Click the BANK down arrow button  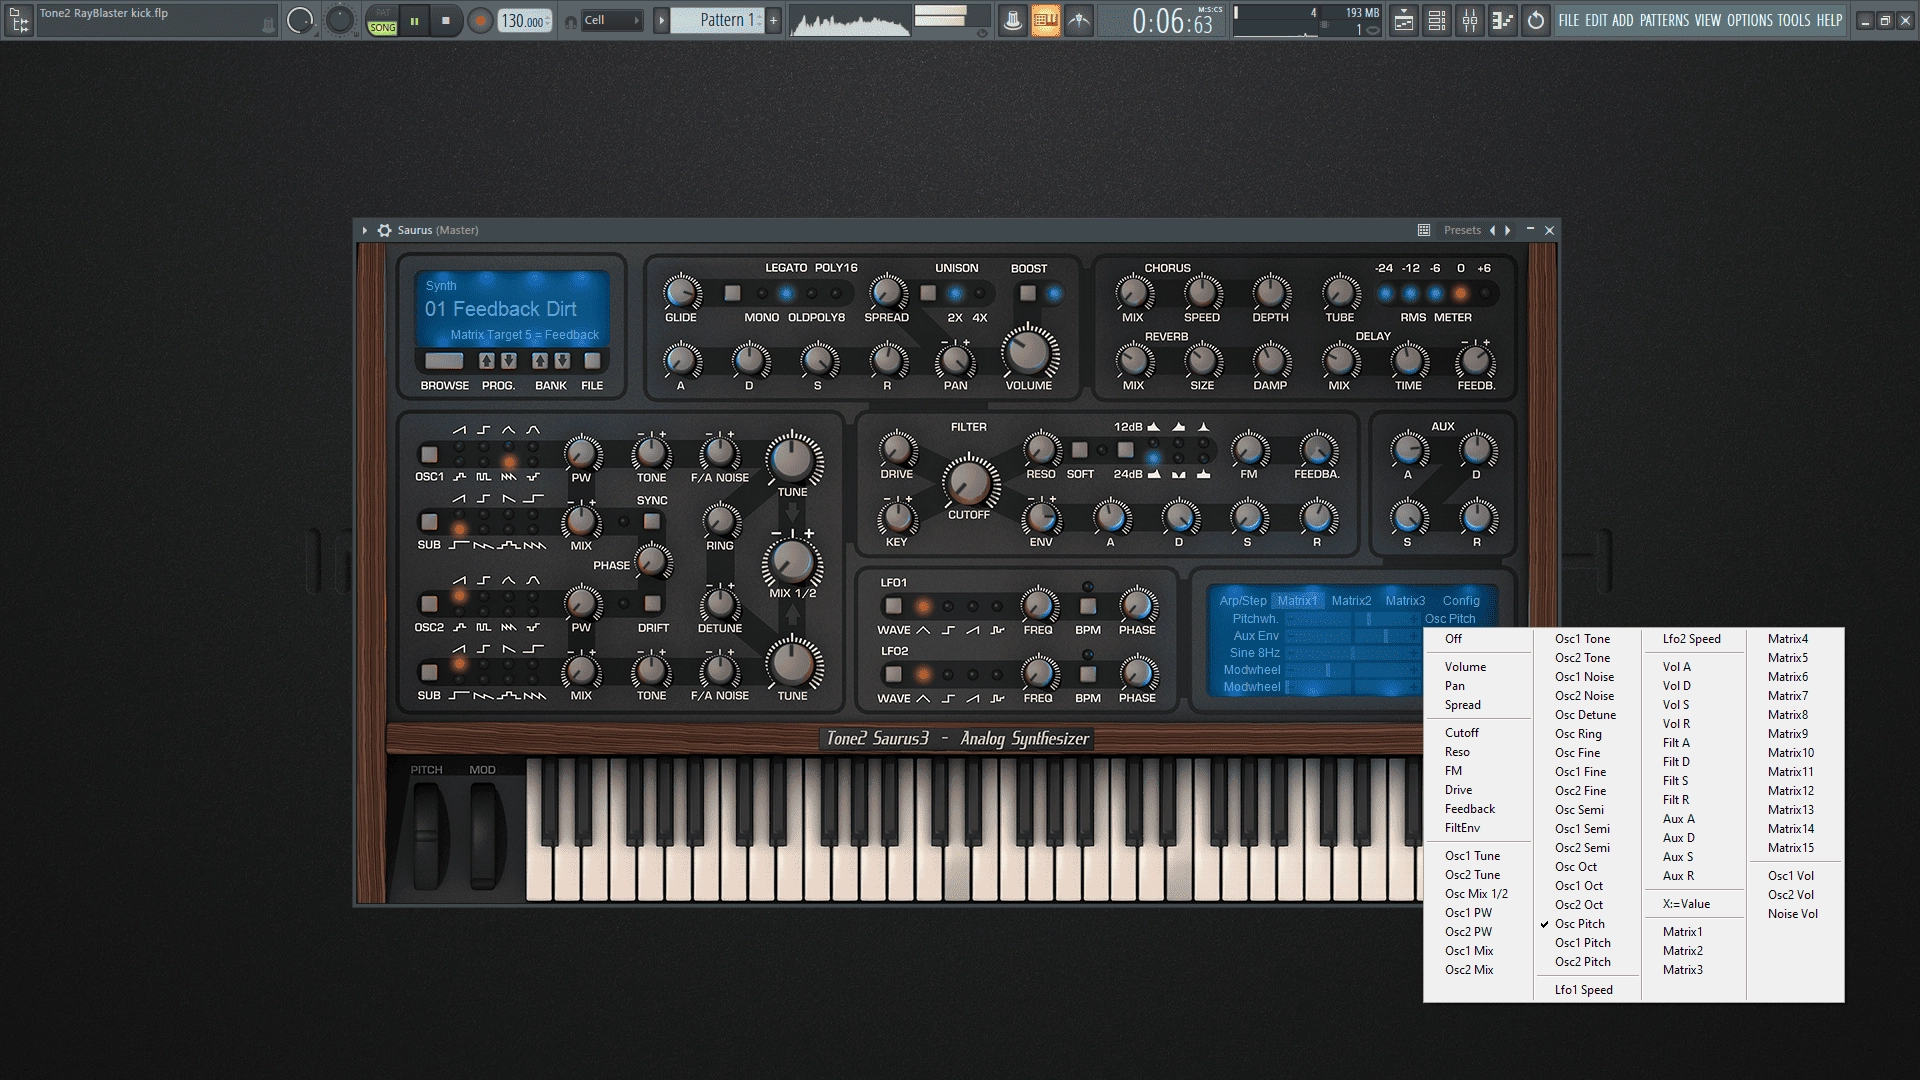tap(562, 361)
